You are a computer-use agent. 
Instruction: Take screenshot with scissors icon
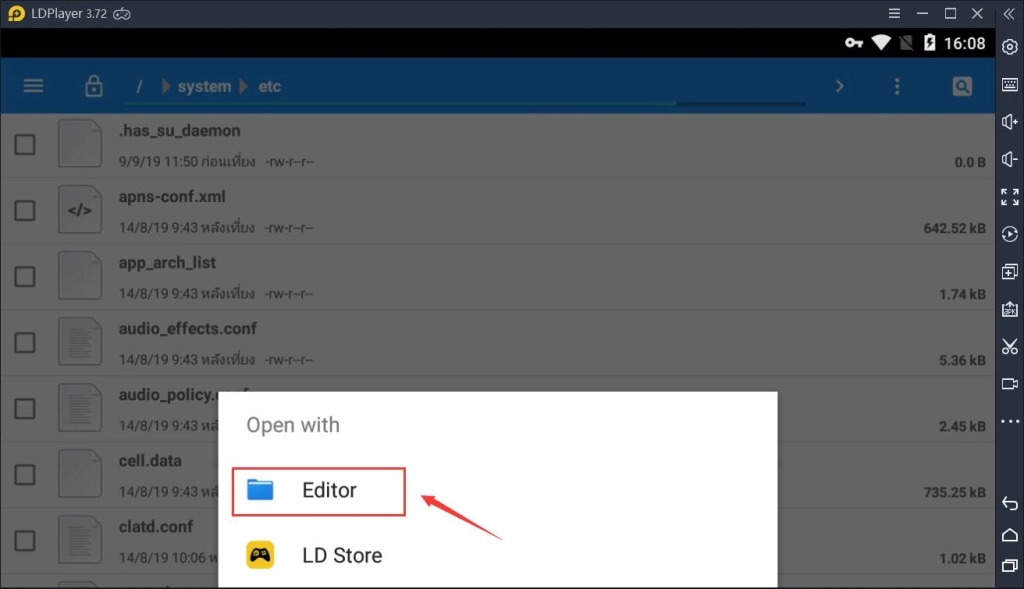point(1010,346)
